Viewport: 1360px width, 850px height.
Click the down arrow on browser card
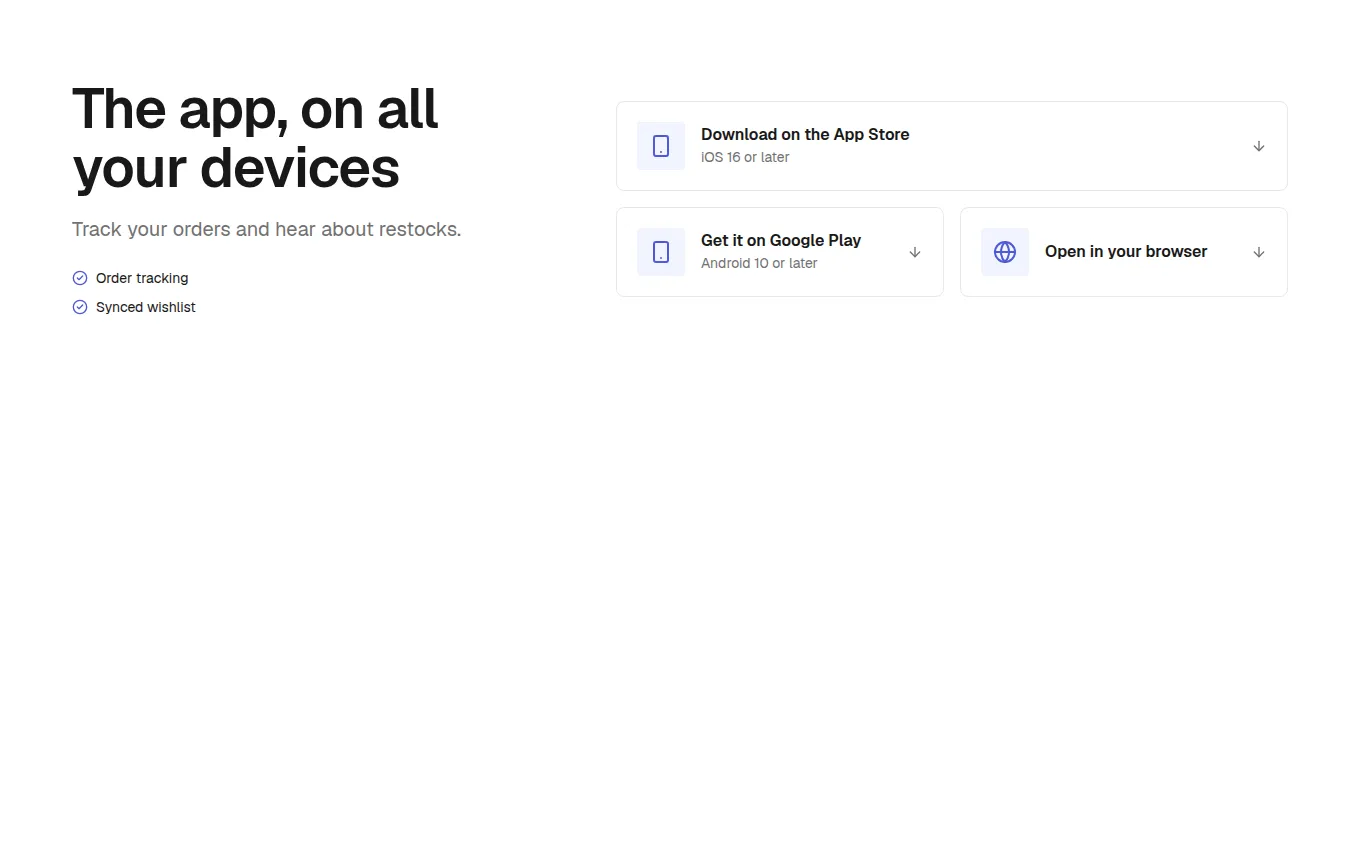(x=1259, y=252)
